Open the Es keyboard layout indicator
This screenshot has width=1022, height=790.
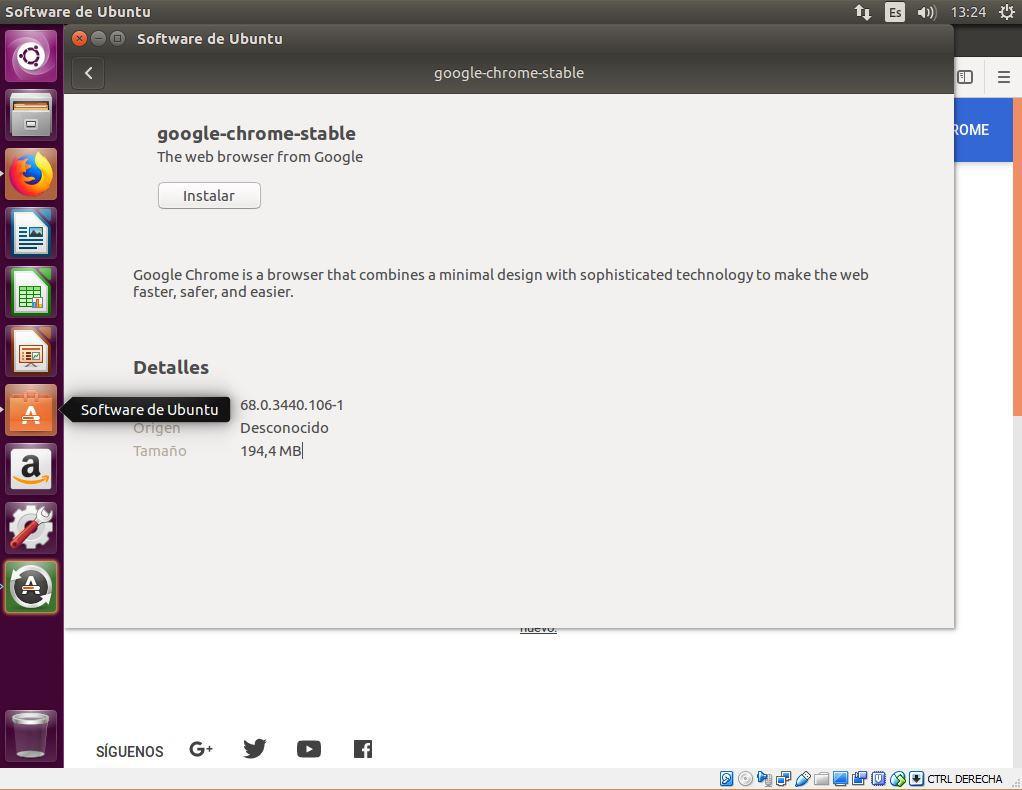(x=893, y=12)
